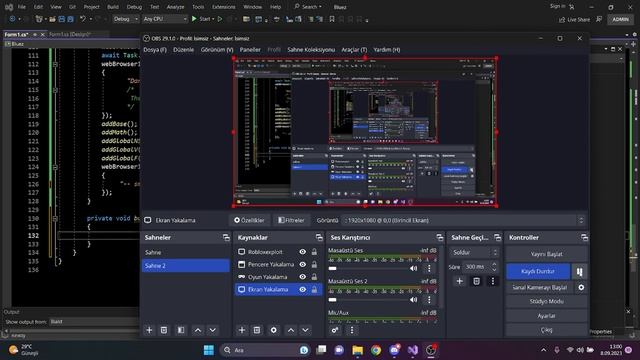Screen dimensions: 640x360
Task: Open Paneller menu in OBS
Action: 250,50
